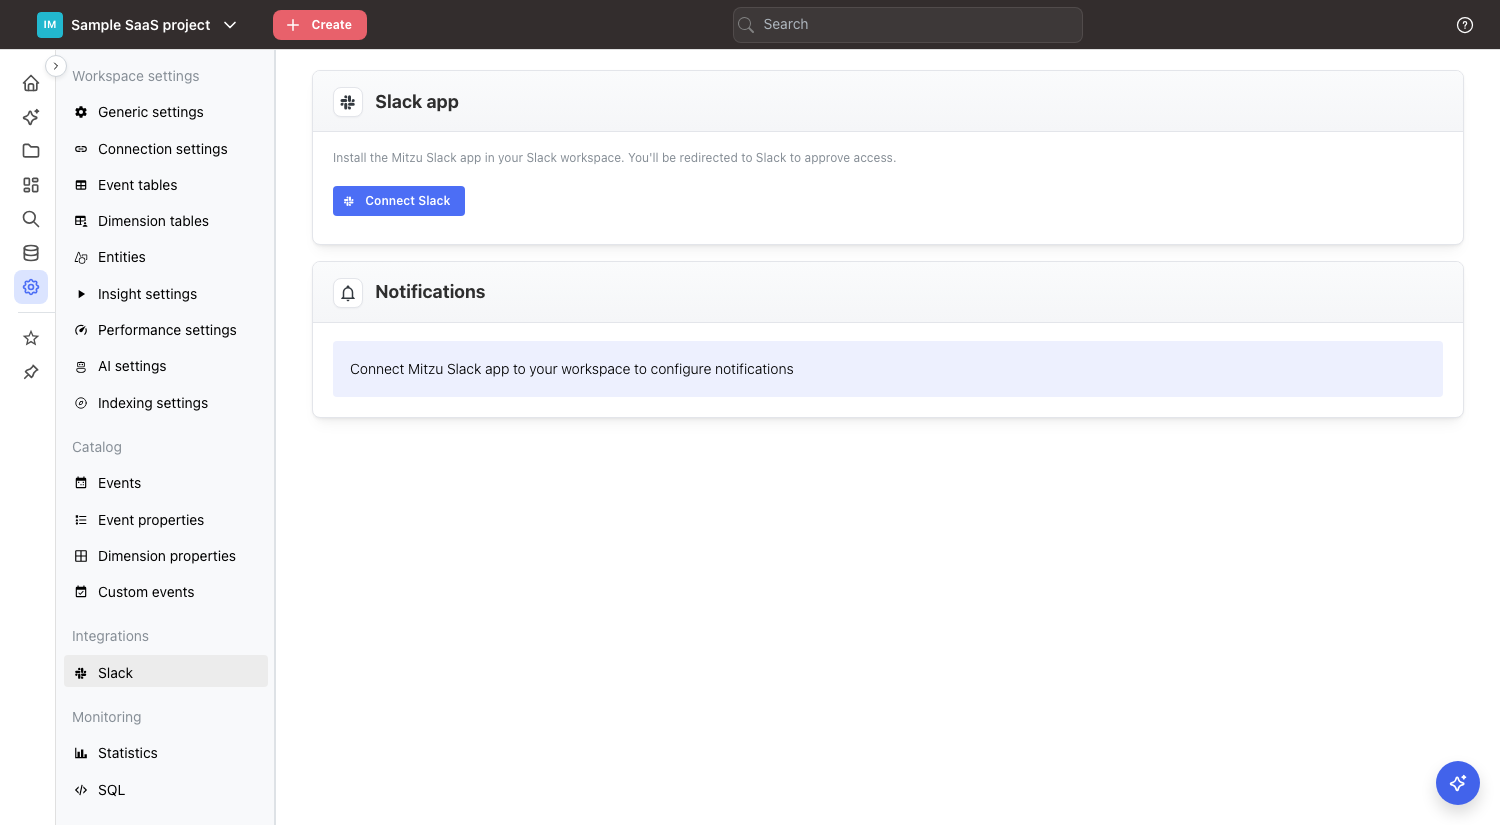Select Statistics under Monitoring
1500x825 pixels.
tap(127, 753)
